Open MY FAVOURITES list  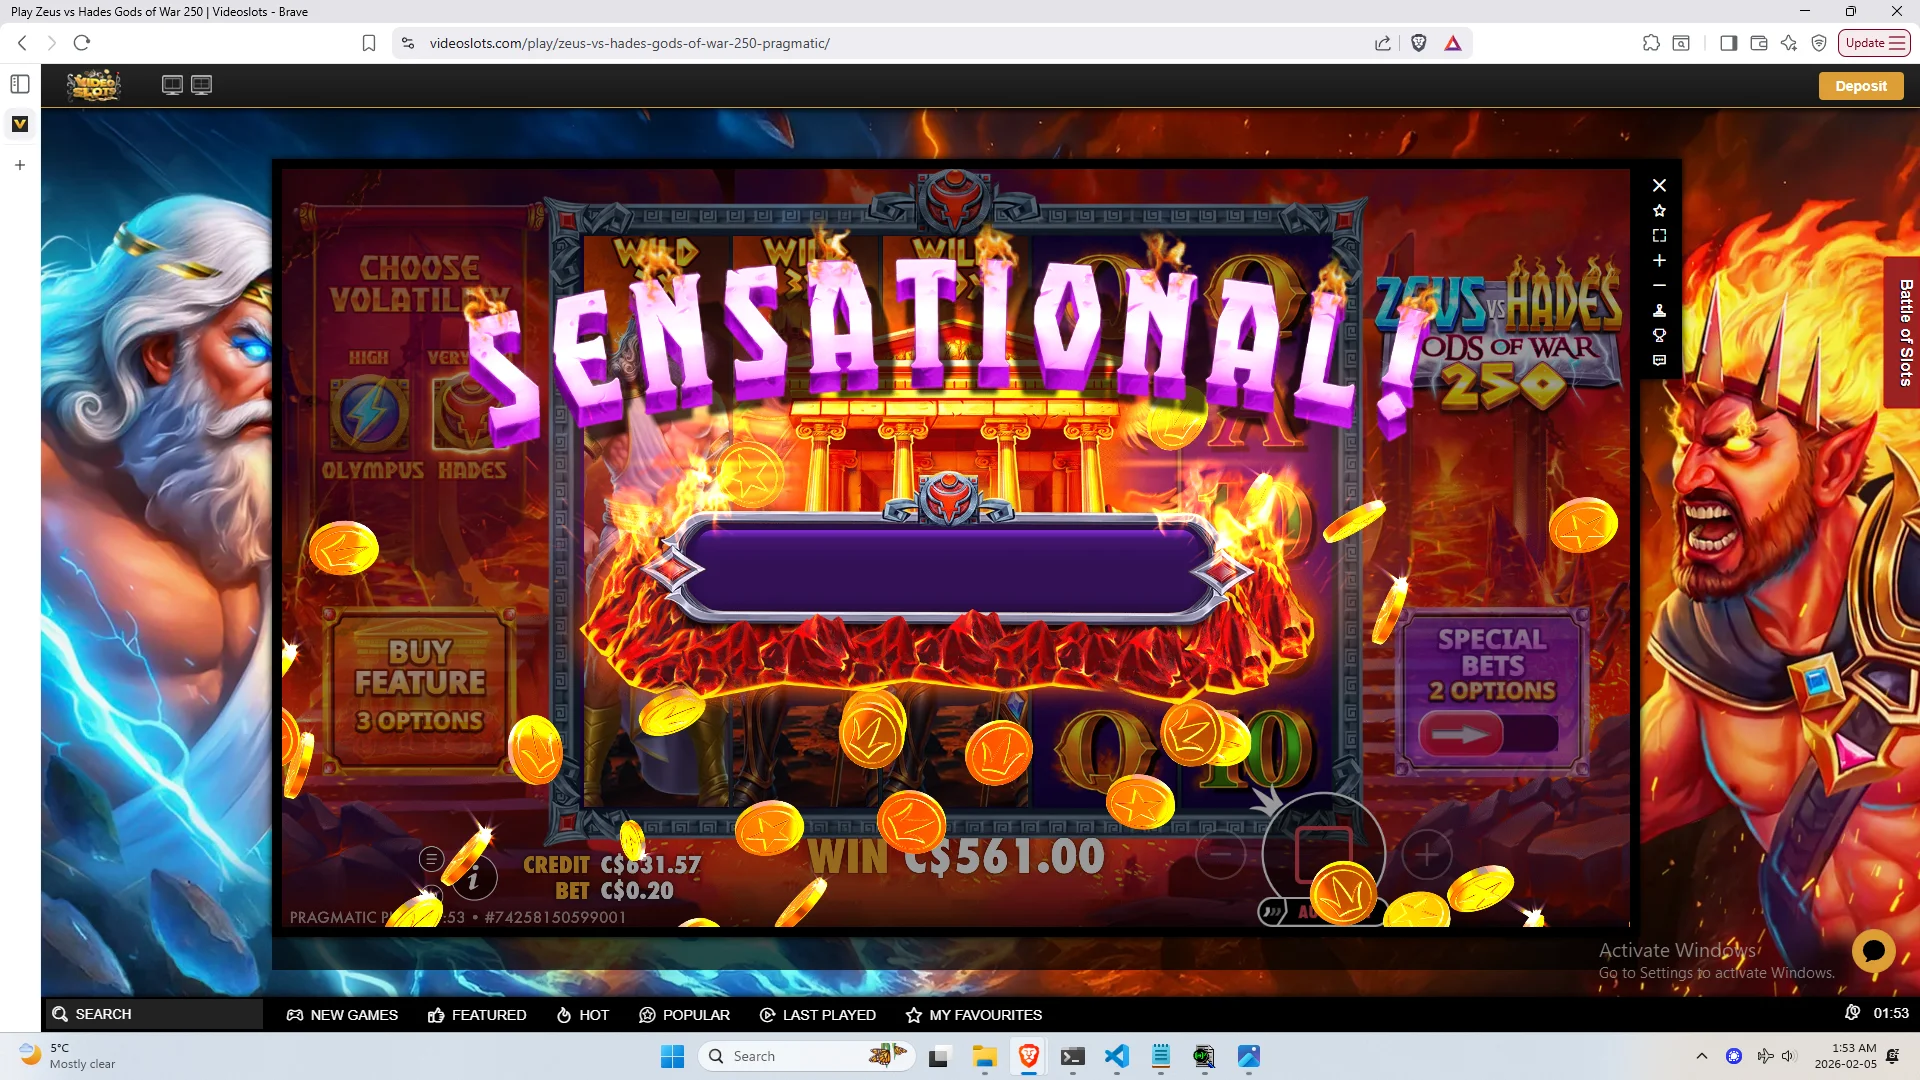point(974,1015)
